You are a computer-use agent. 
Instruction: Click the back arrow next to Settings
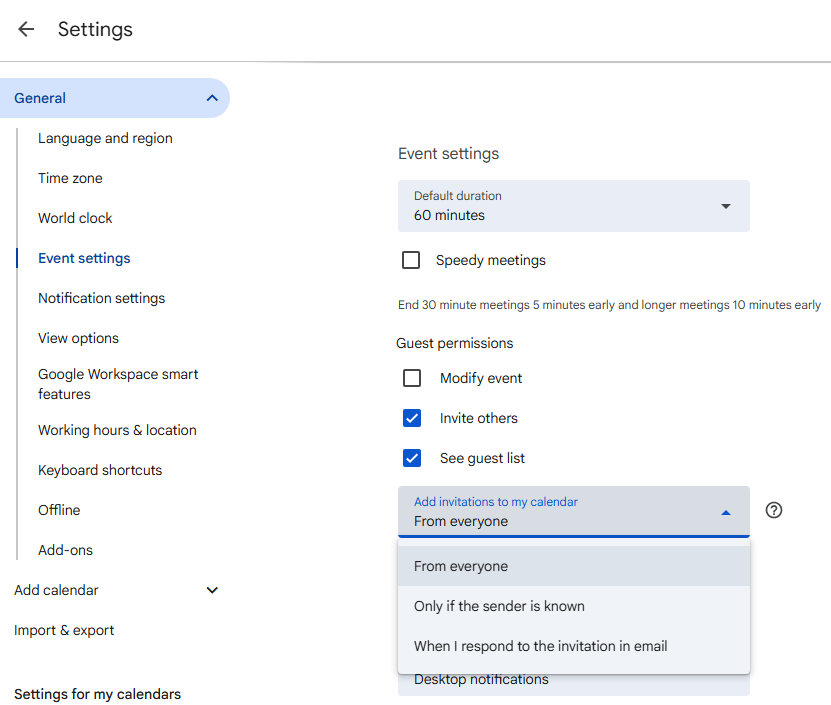pyautogui.click(x=26, y=29)
